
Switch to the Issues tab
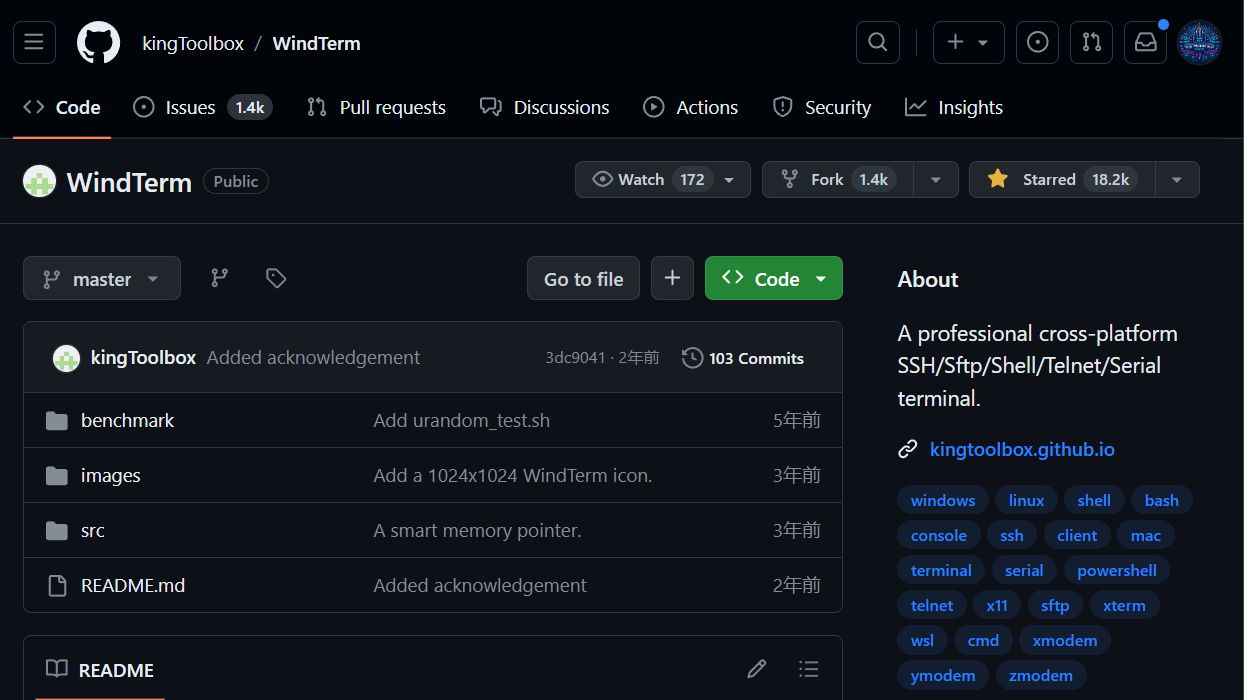pyautogui.click(x=202, y=107)
